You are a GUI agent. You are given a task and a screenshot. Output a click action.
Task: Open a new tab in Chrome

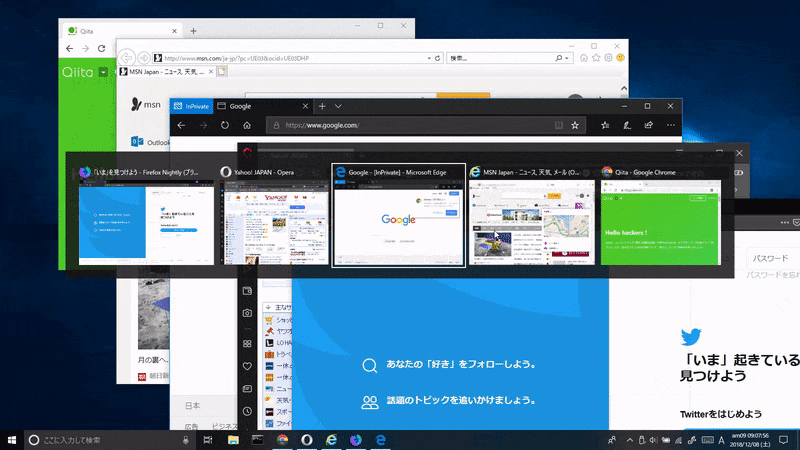[x=193, y=31]
